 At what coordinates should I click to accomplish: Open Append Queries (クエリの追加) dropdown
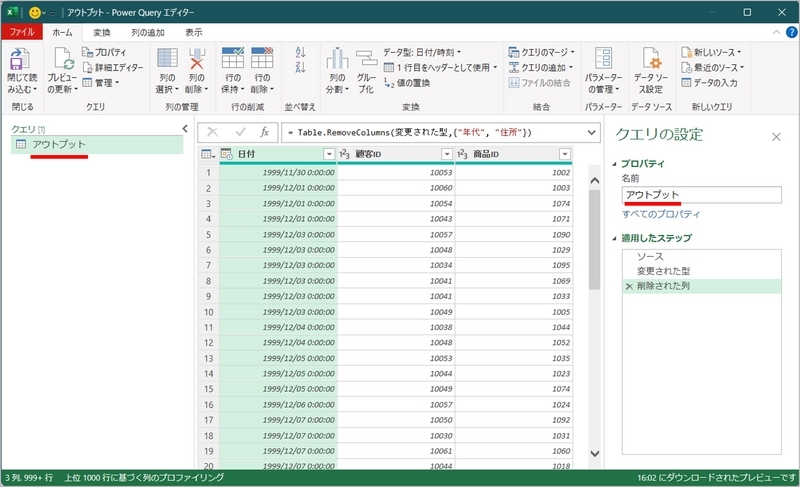[x=541, y=67]
